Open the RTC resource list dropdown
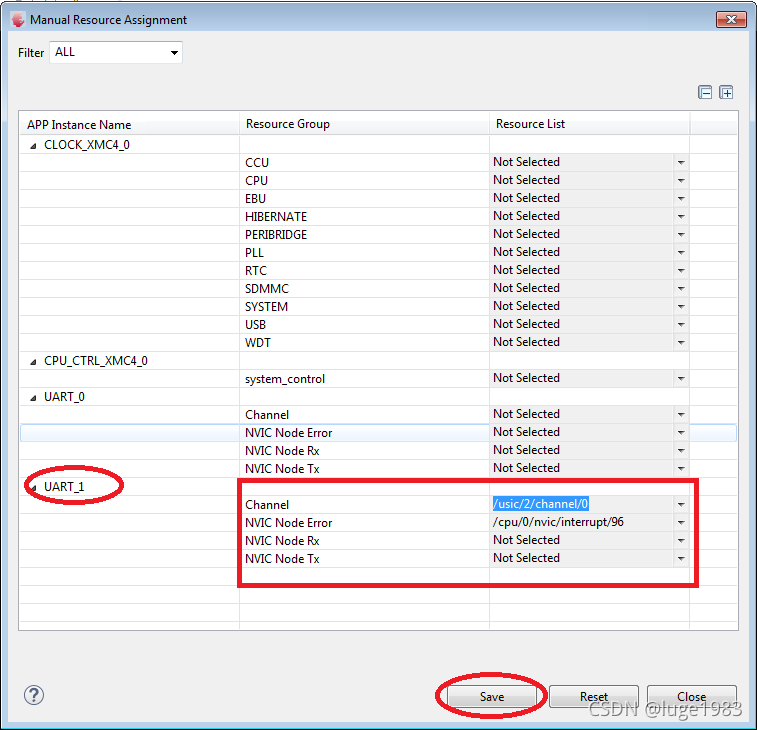The height and width of the screenshot is (730, 757). [x=681, y=270]
